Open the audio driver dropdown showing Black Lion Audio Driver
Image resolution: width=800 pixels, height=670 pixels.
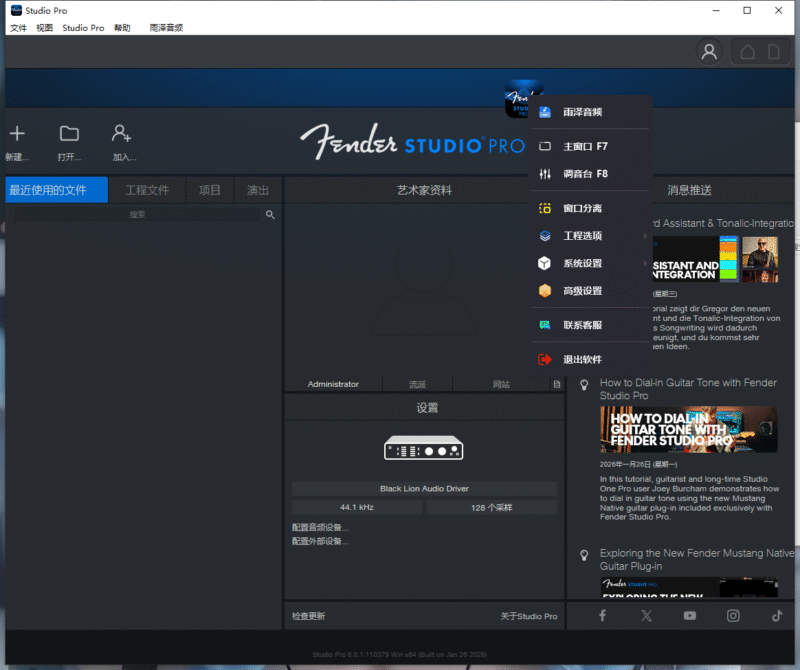(x=423, y=489)
